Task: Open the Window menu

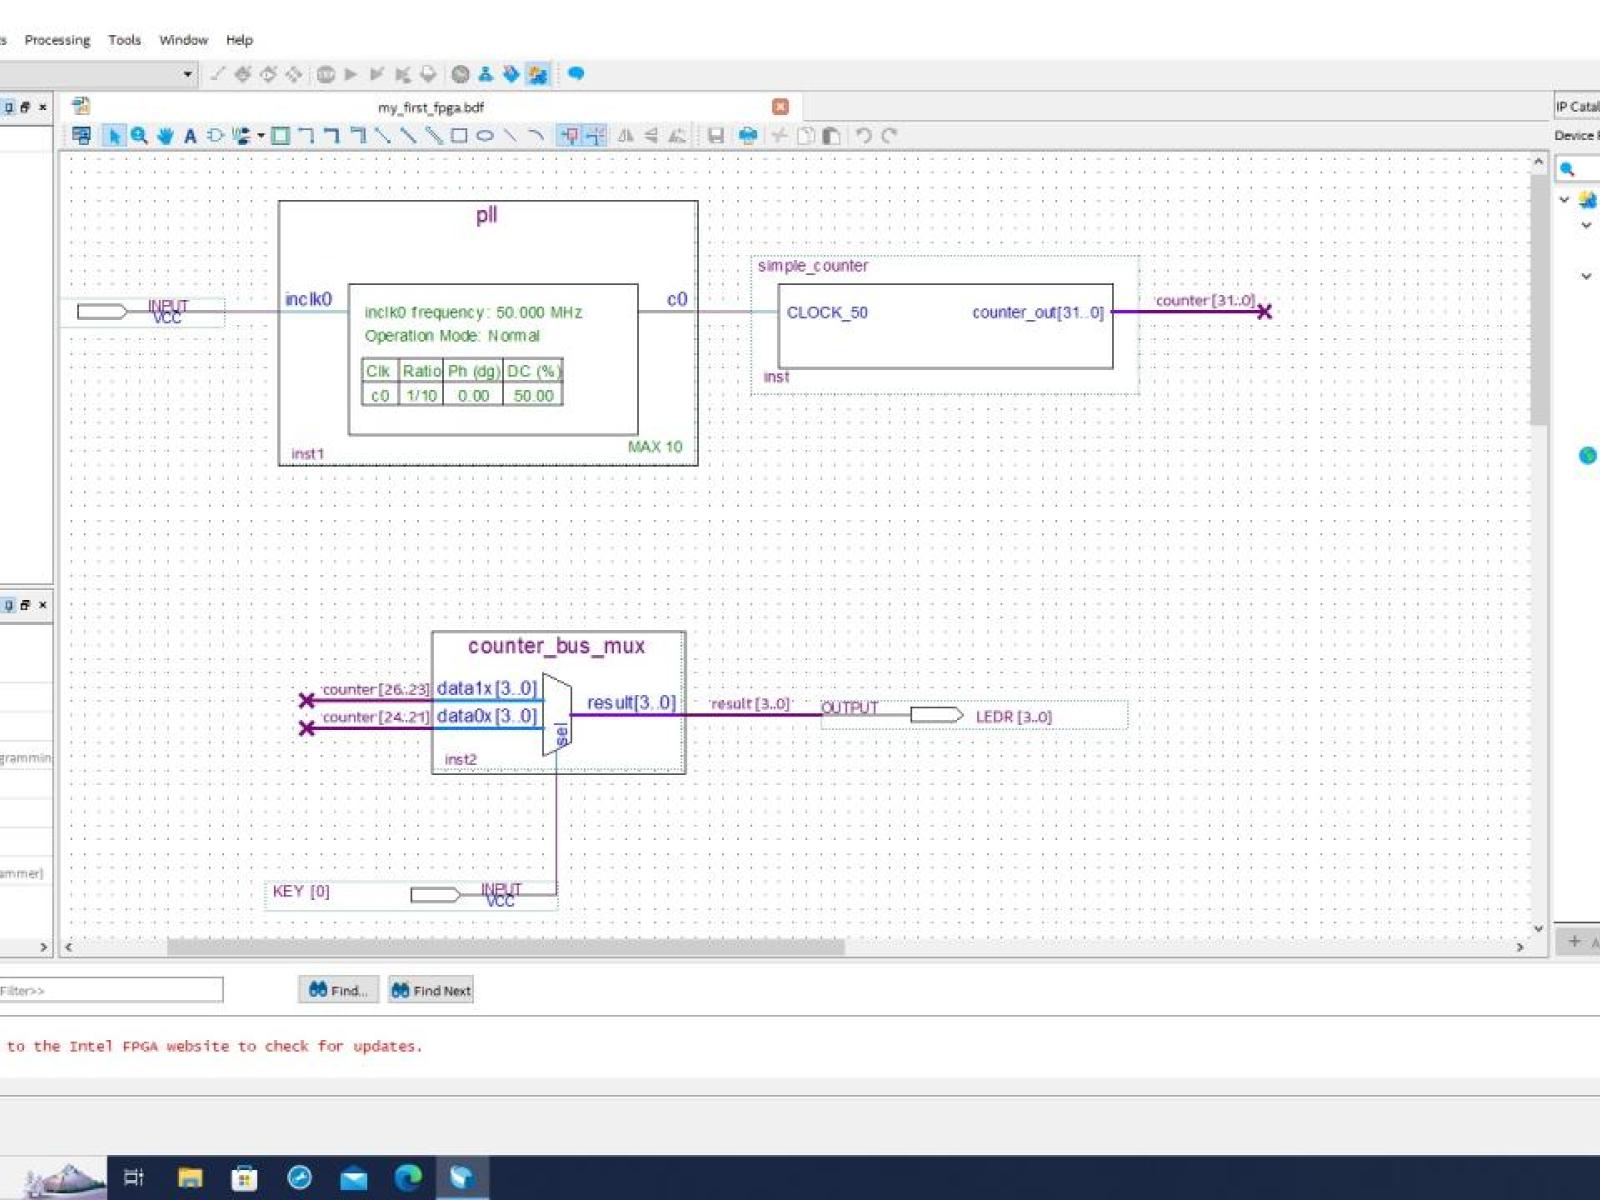Action: tap(184, 40)
